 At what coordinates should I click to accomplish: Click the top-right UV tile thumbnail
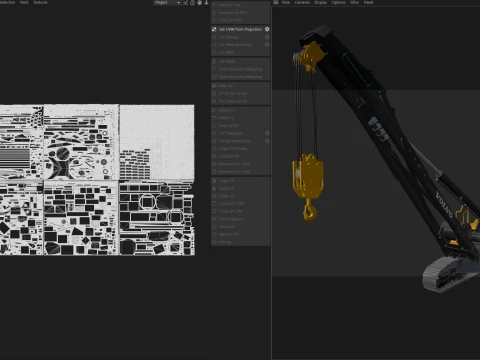point(157,142)
